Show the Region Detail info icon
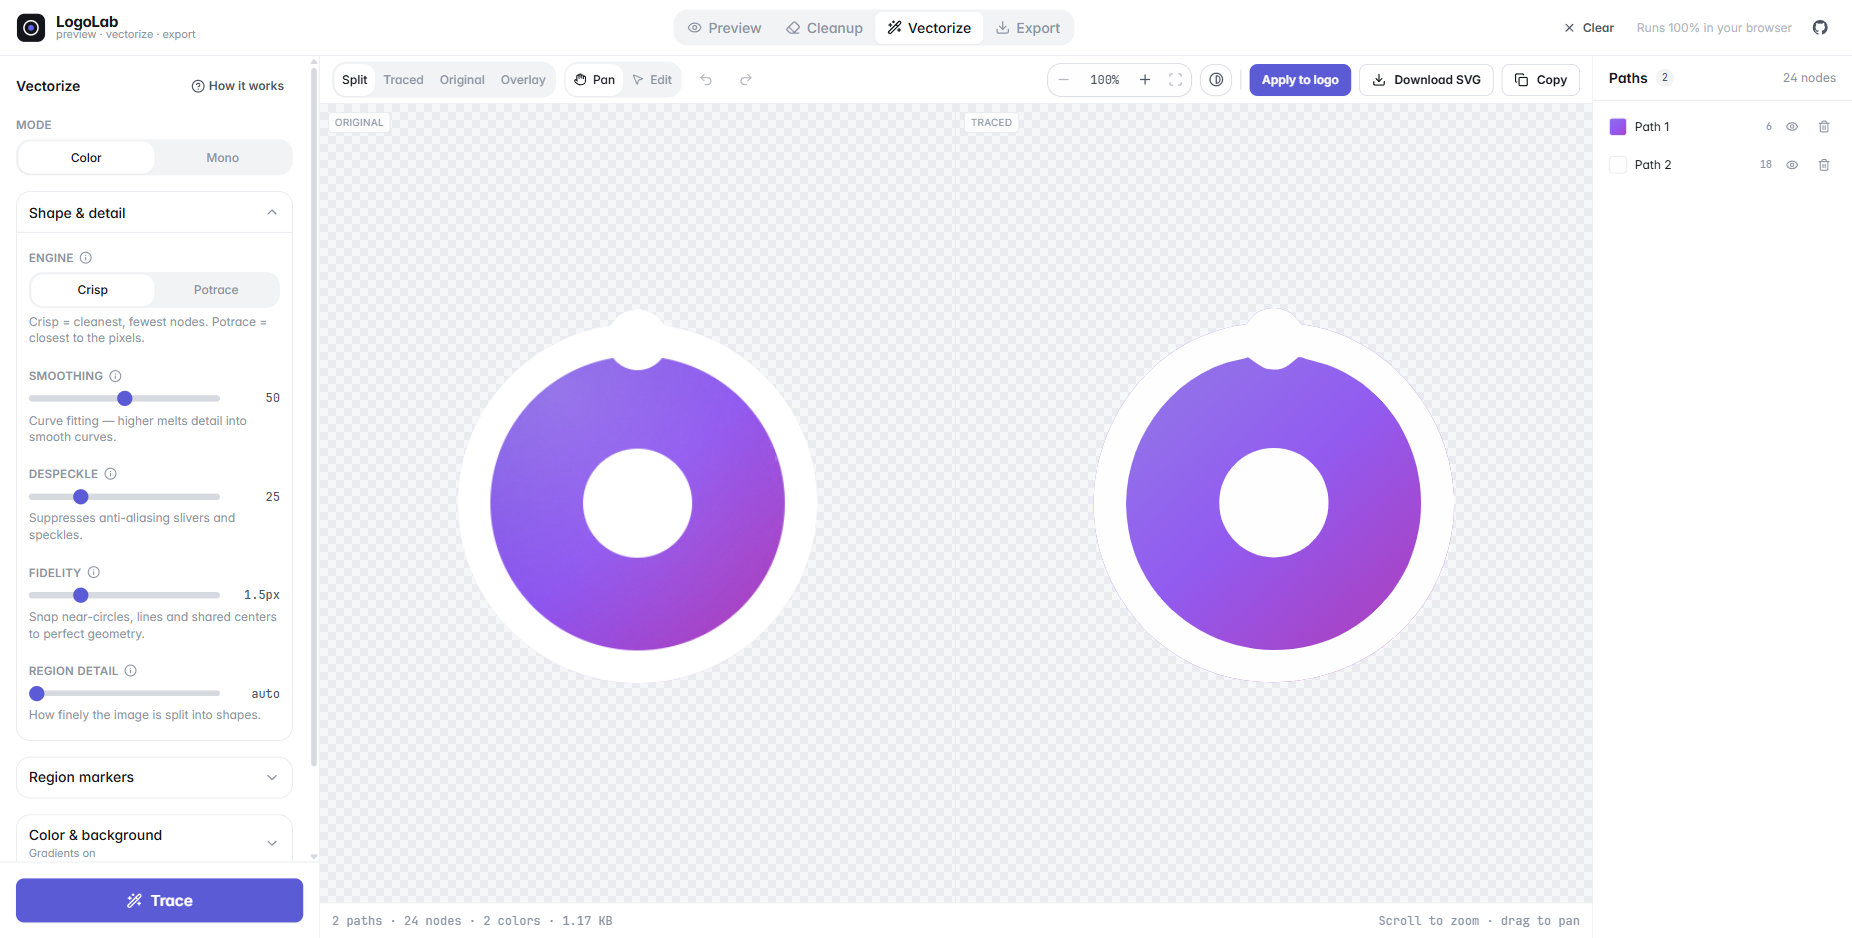The height and width of the screenshot is (938, 1852). point(131,671)
